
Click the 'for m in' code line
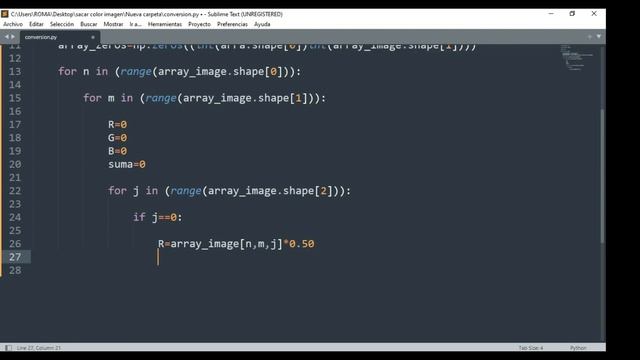[x=204, y=98]
